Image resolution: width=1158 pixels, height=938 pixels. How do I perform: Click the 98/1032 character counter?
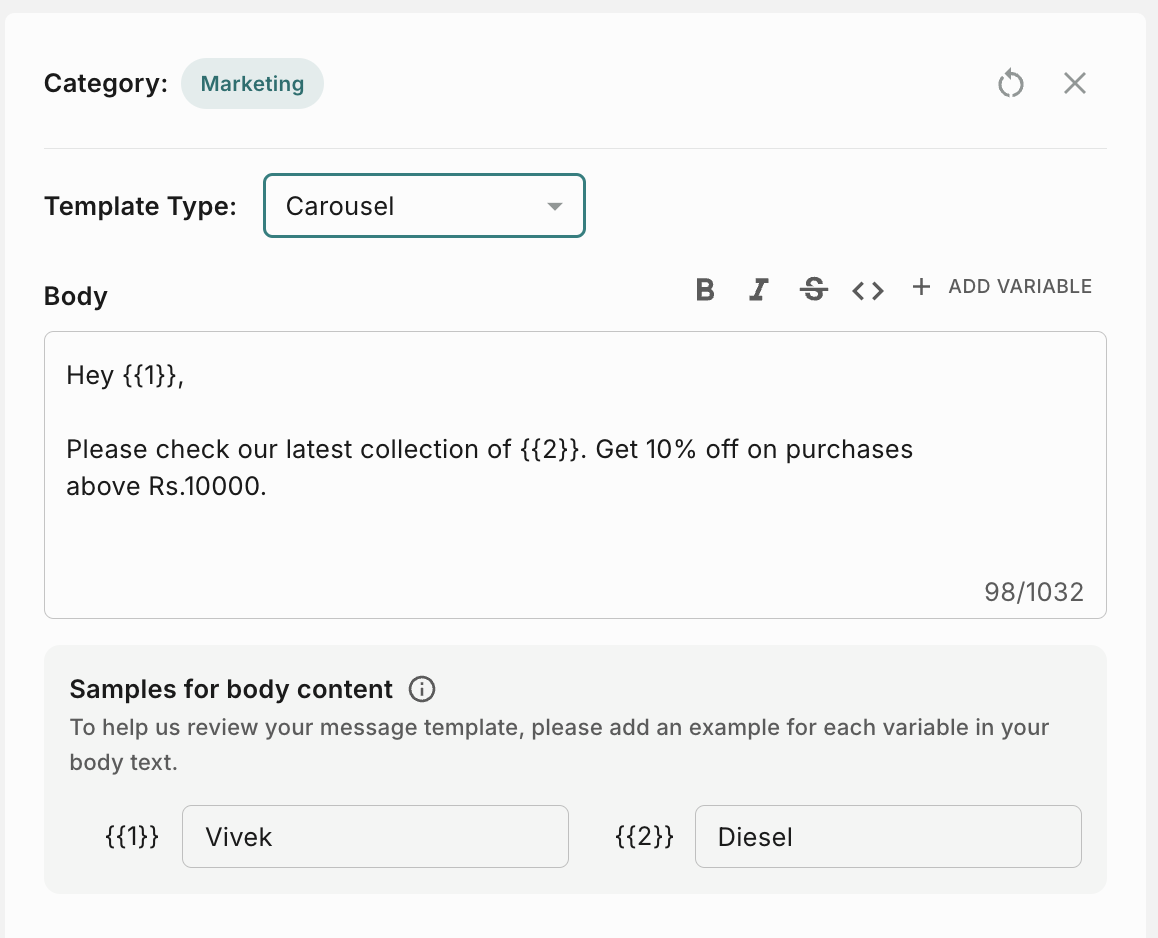[1033, 592]
